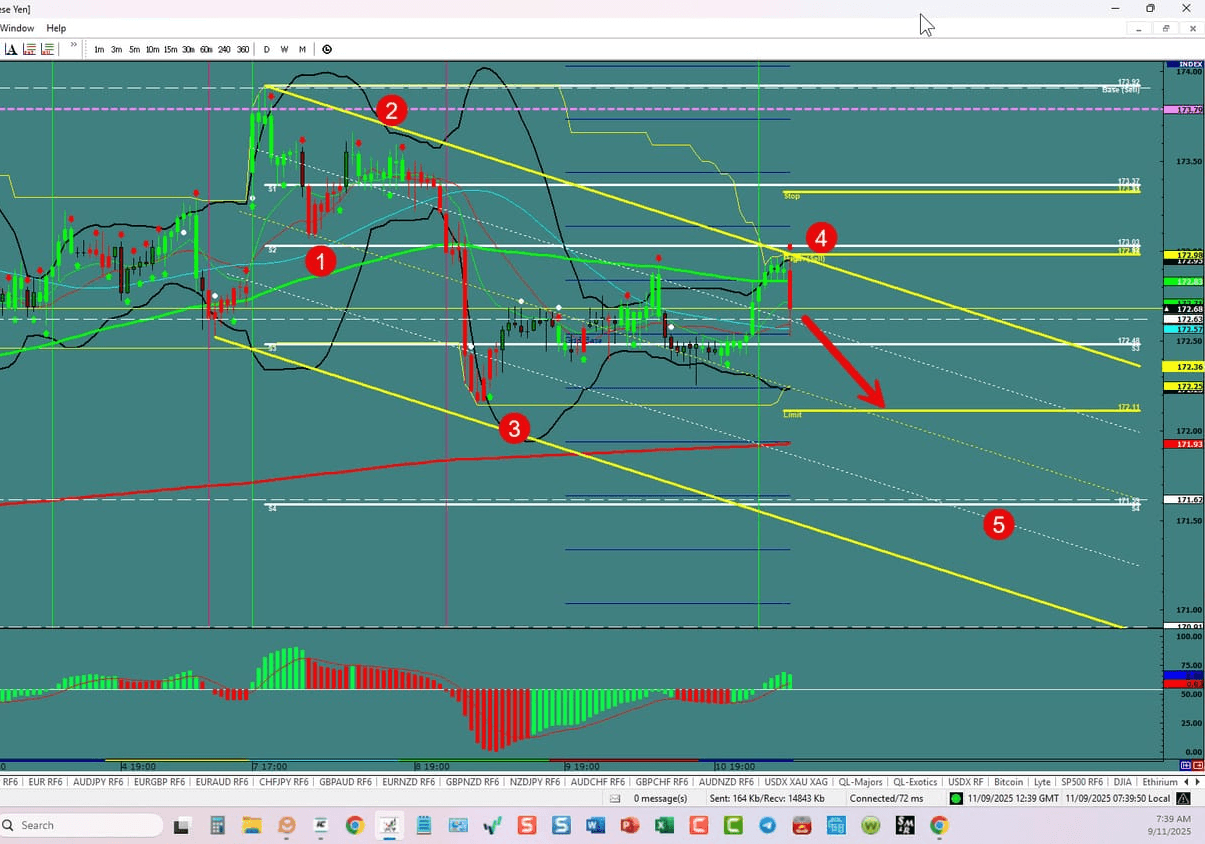This screenshot has width=1205, height=844.
Task: Launch Excel from the taskbar
Action: [x=663, y=826]
